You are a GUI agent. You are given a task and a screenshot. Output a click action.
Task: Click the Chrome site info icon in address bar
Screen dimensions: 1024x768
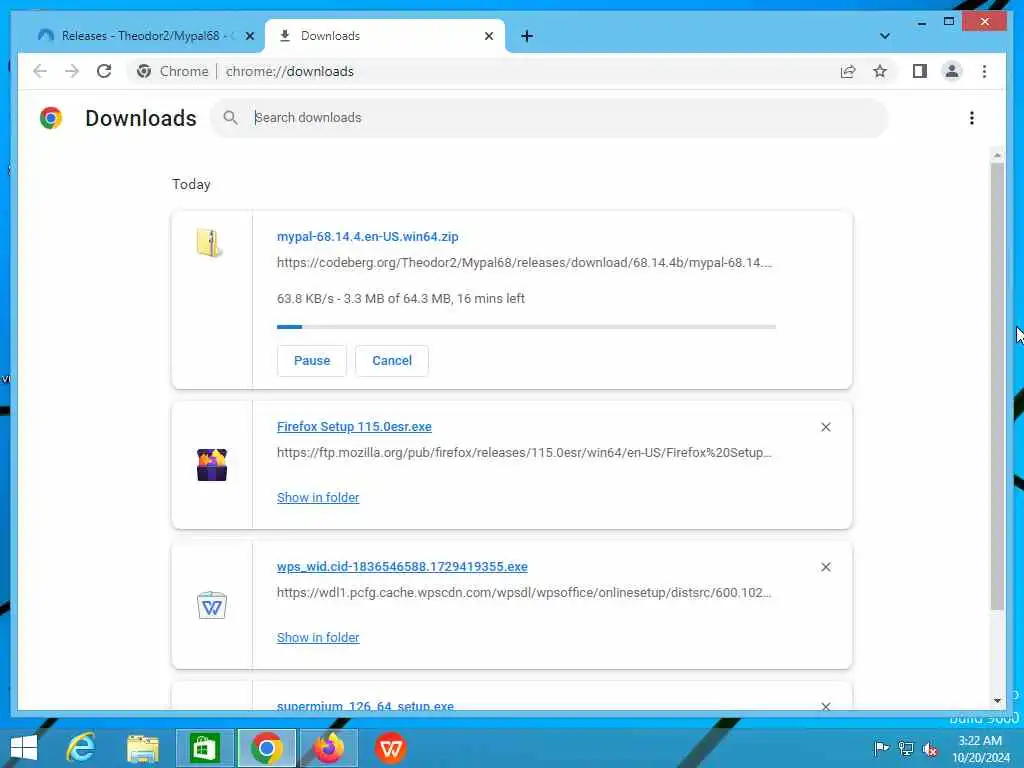point(144,71)
